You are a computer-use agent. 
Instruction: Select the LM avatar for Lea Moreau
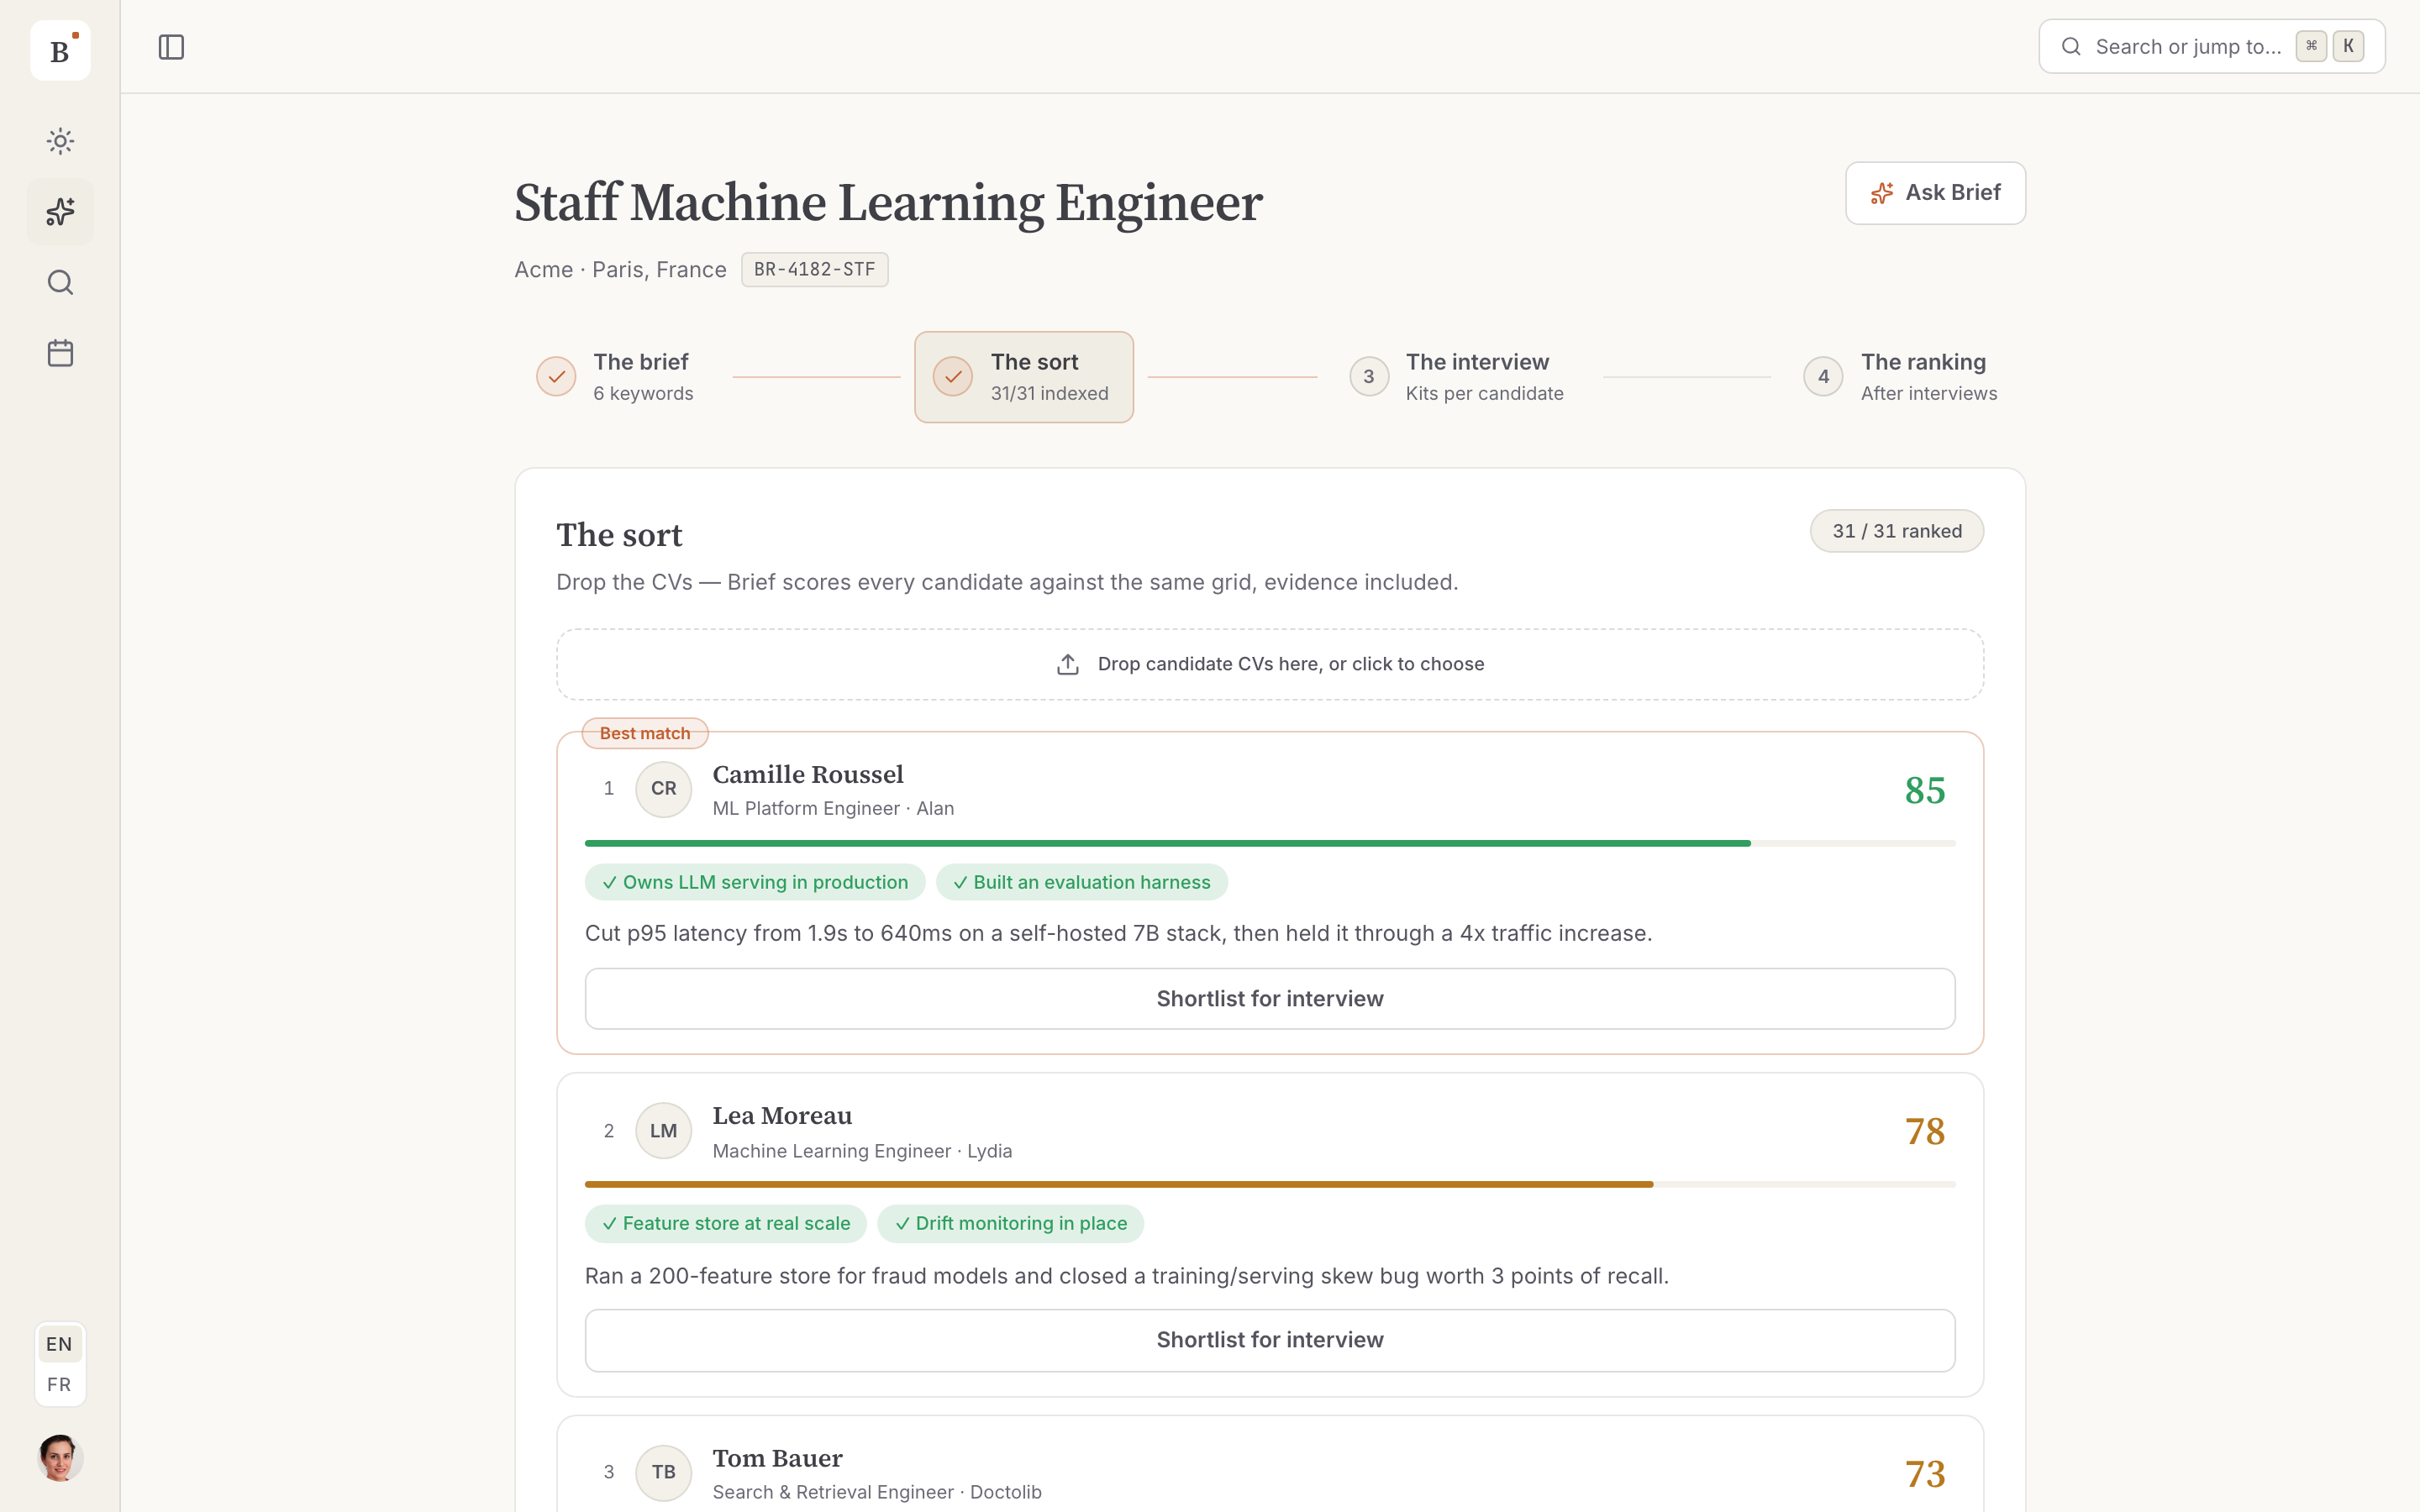pos(663,1131)
